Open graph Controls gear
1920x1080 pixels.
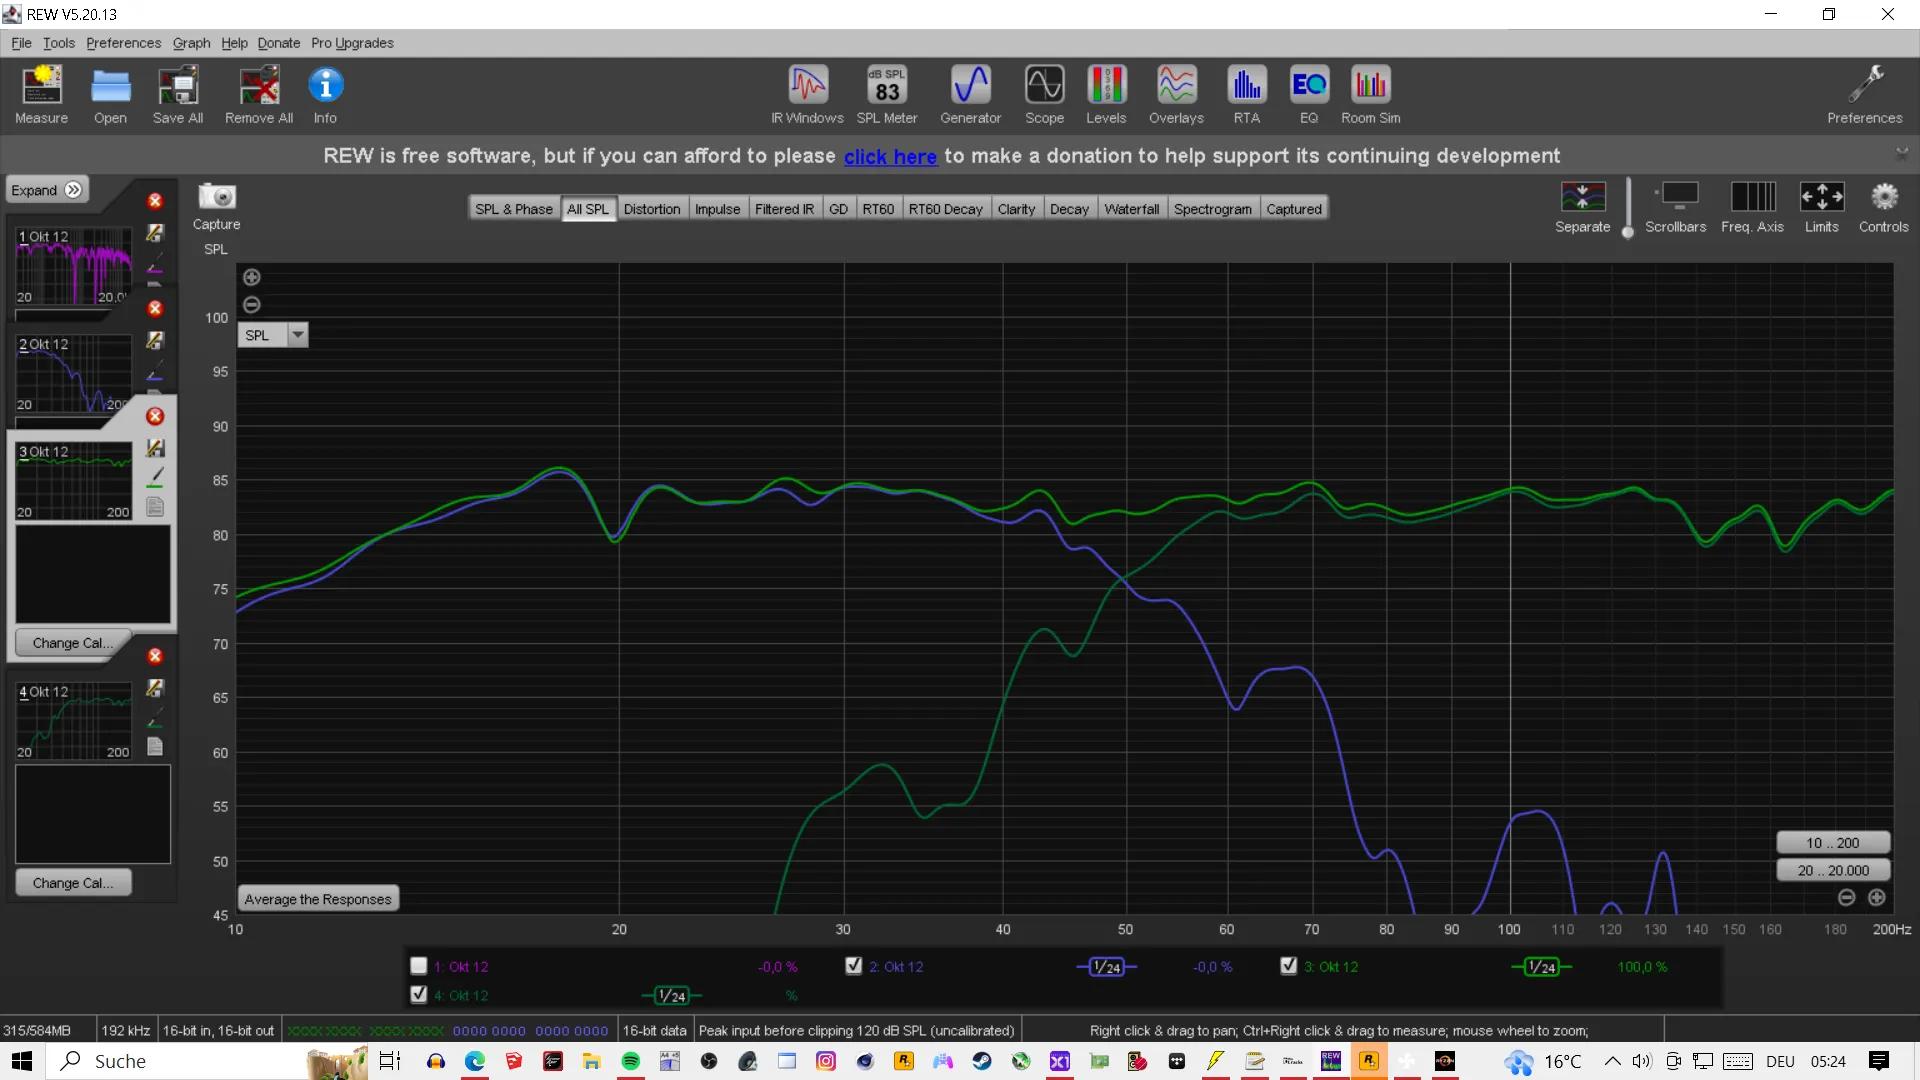tap(1883, 197)
